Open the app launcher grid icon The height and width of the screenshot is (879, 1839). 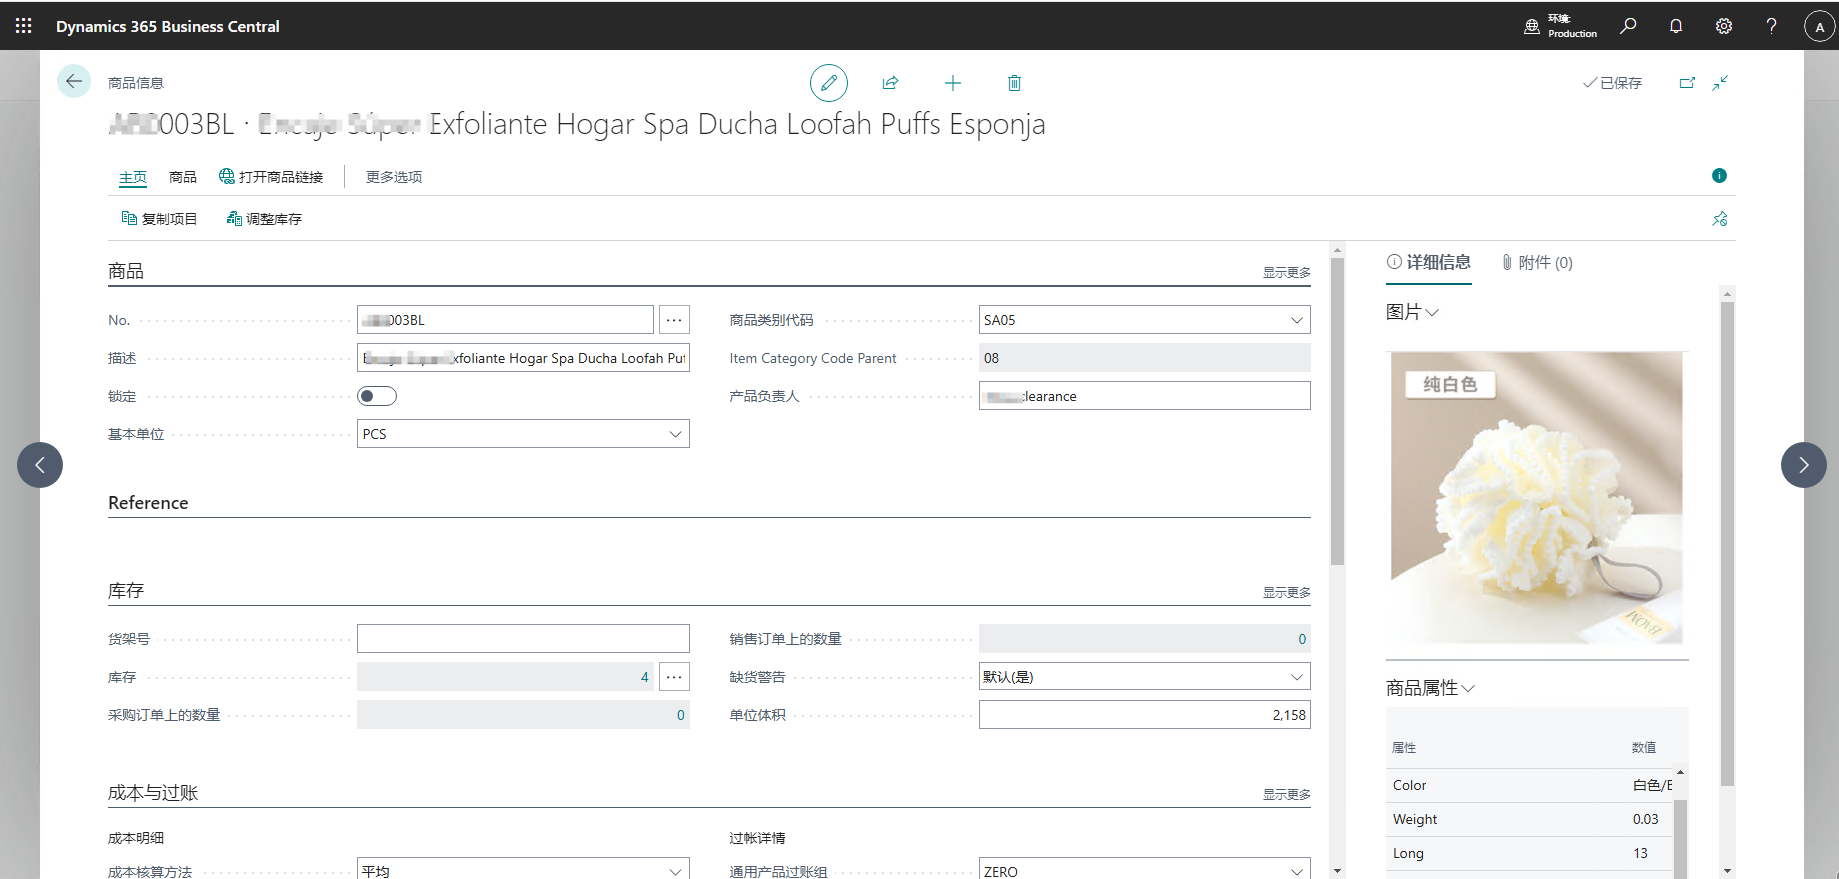tap(24, 26)
